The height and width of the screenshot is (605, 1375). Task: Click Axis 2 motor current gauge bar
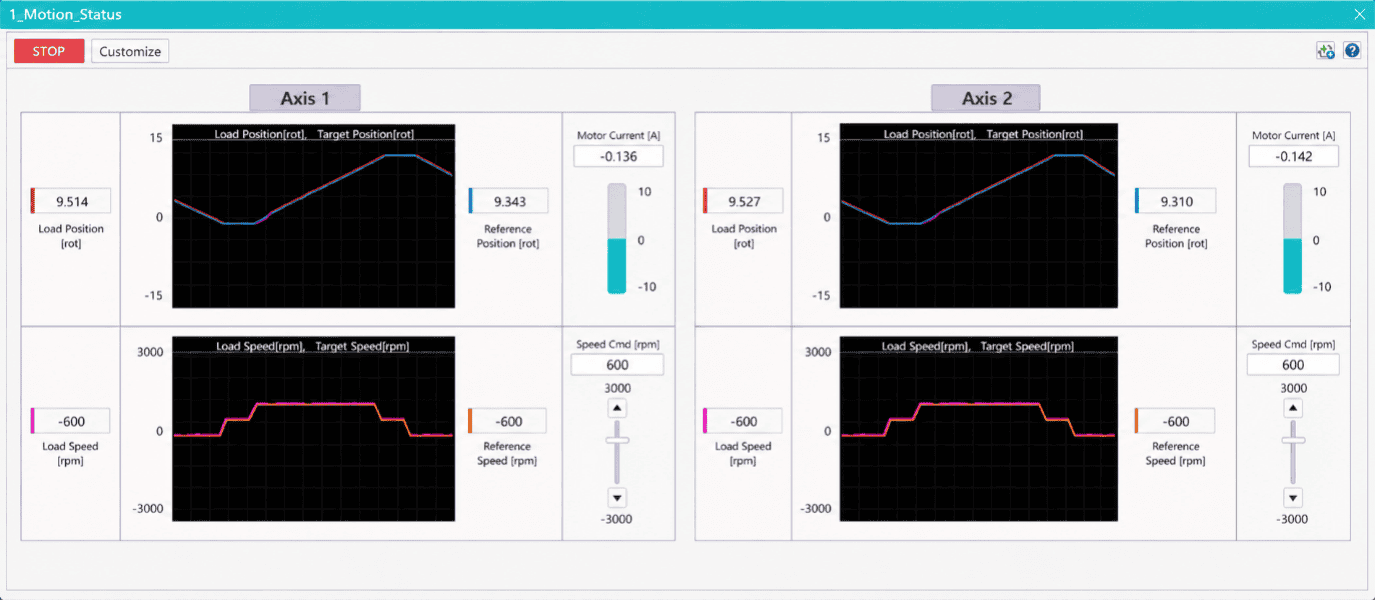pos(1293,238)
